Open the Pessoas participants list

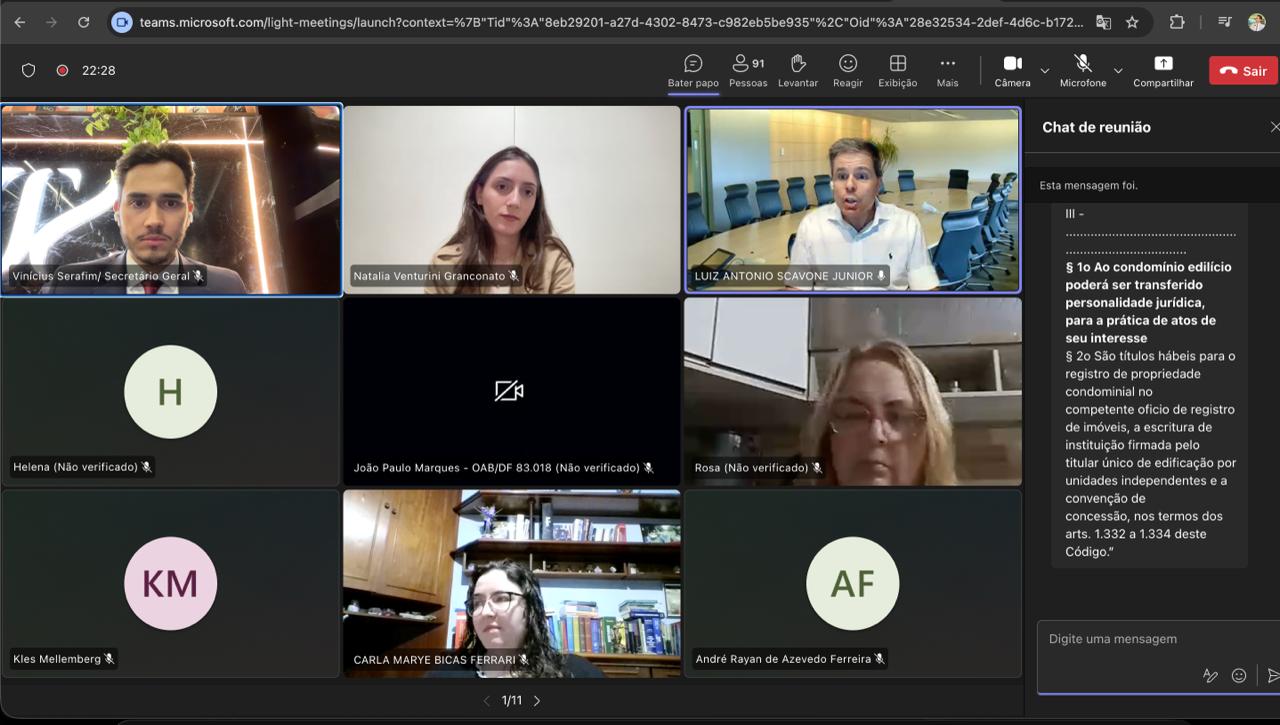(747, 70)
